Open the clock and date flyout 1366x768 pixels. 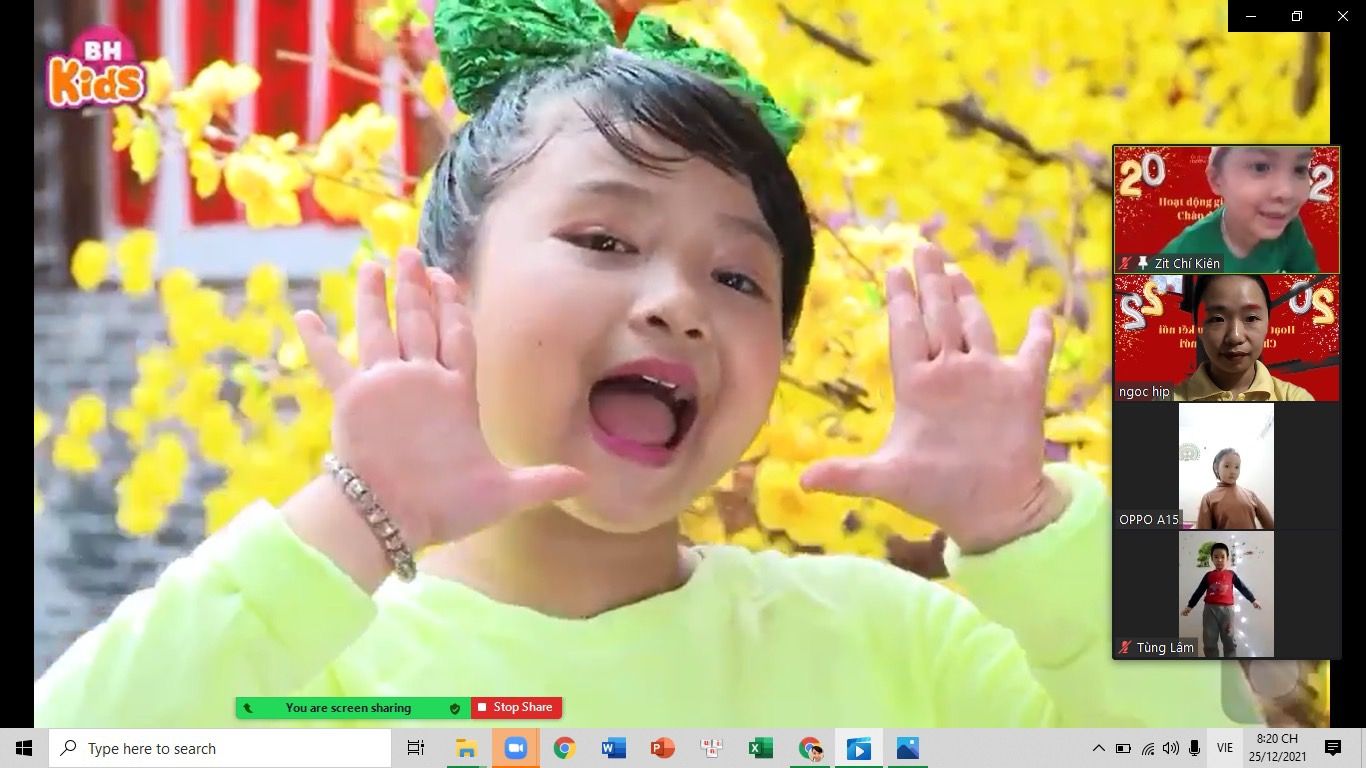1277,748
